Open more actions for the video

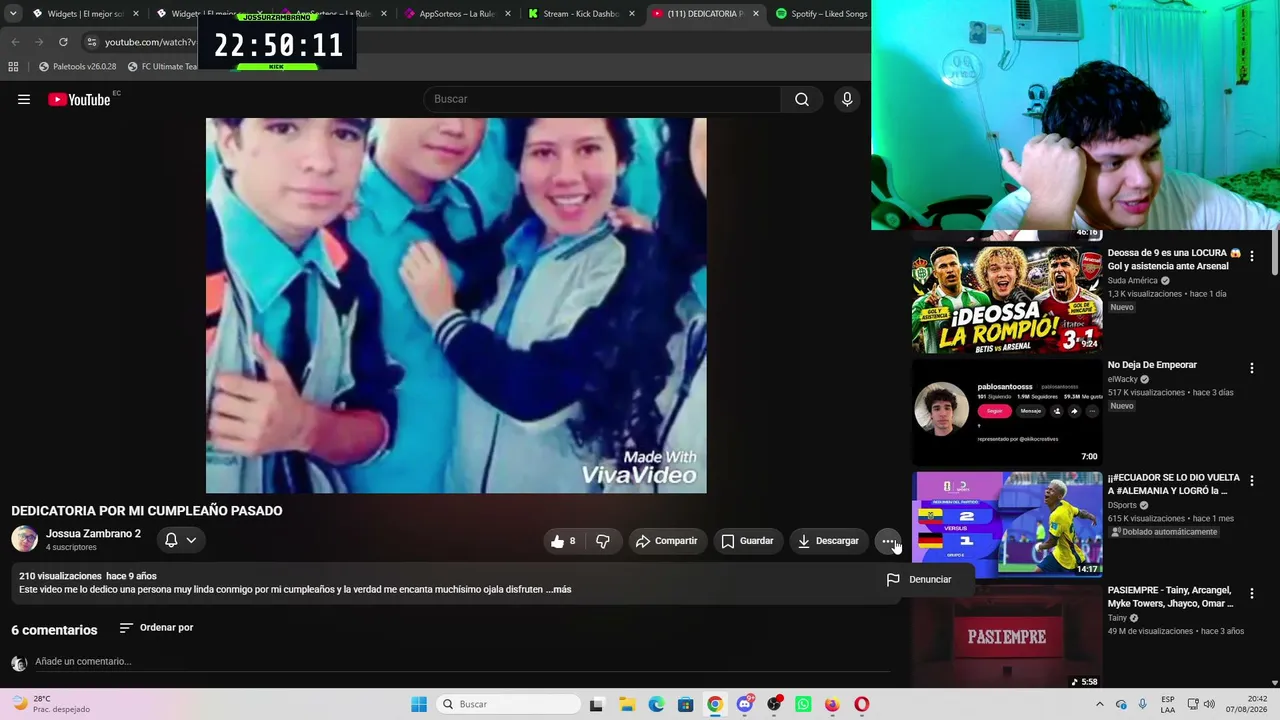click(888, 541)
